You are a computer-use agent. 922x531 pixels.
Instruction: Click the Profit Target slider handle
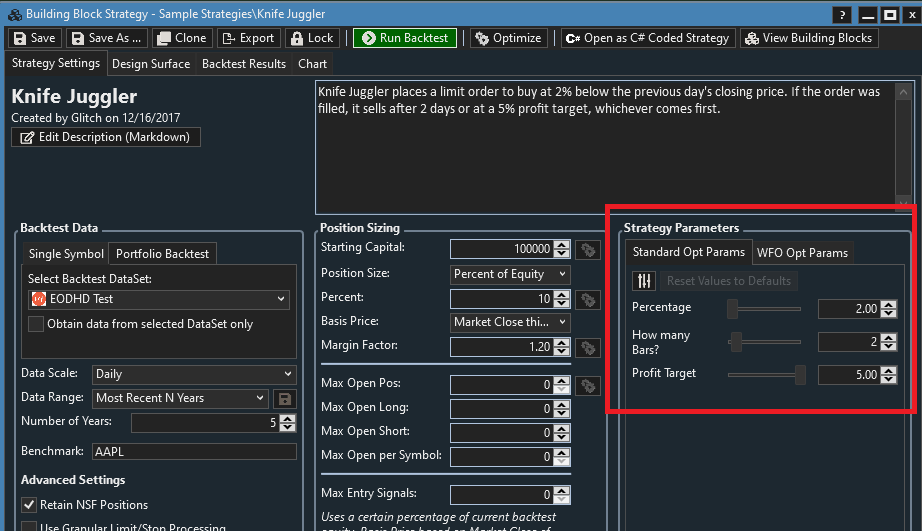pos(800,375)
